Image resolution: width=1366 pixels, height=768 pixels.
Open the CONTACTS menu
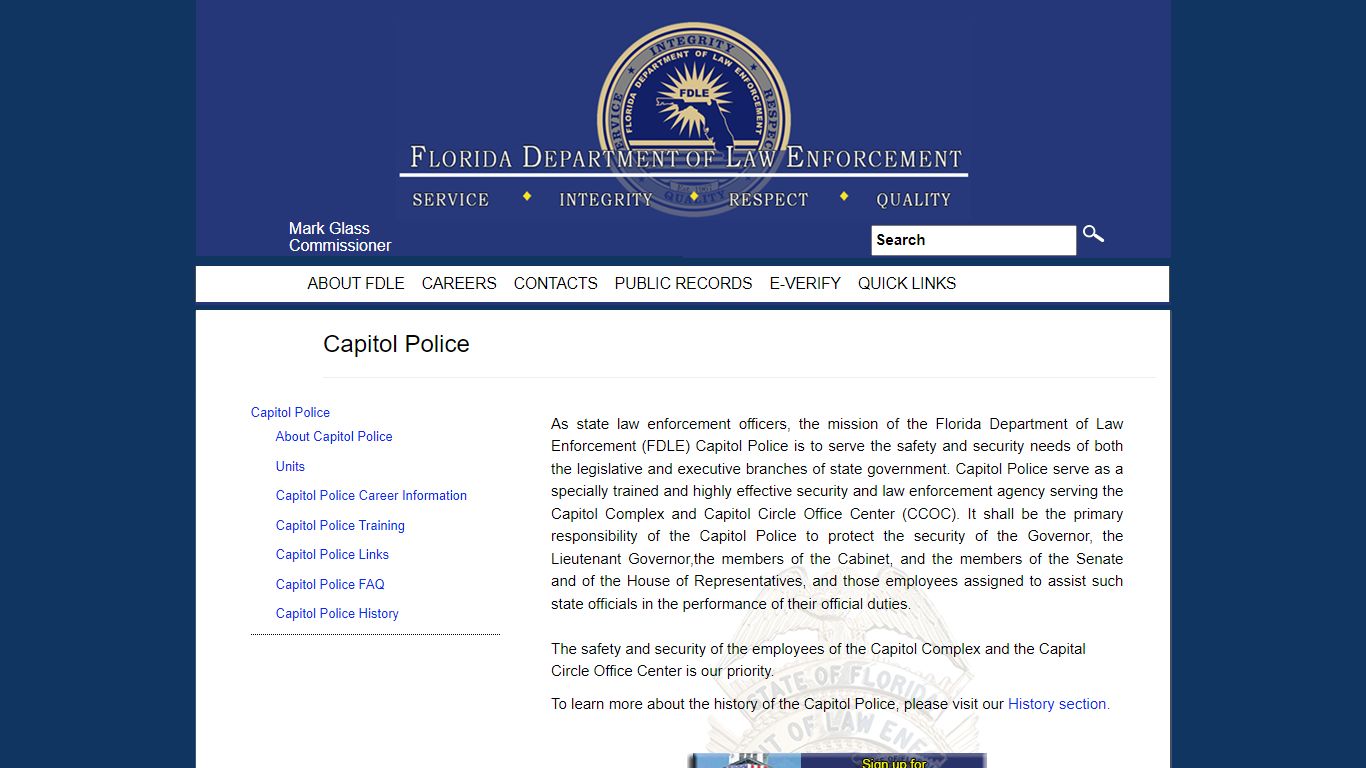[556, 283]
